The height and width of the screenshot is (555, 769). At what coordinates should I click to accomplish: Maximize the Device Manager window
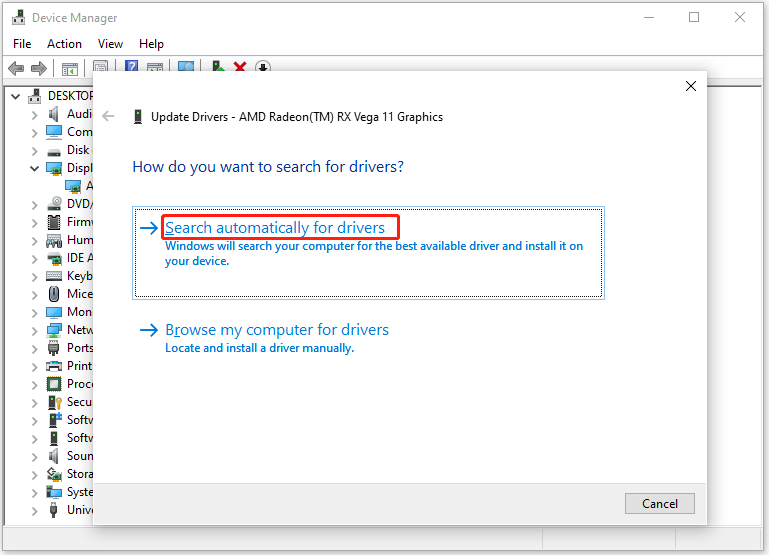694,18
